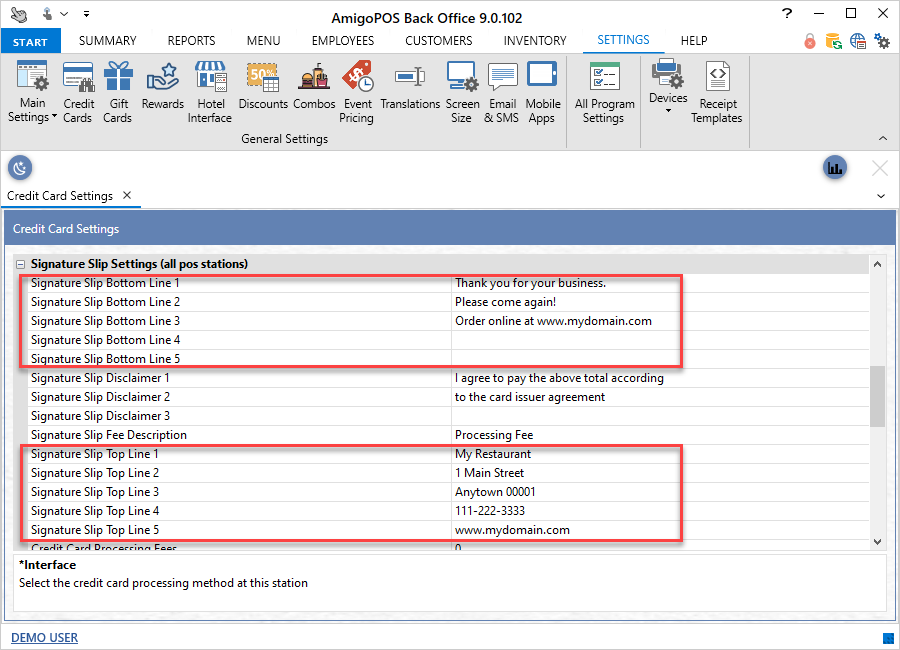The height and width of the screenshot is (650, 900).
Task: Open the Discounts settings
Action: [263, 86]
